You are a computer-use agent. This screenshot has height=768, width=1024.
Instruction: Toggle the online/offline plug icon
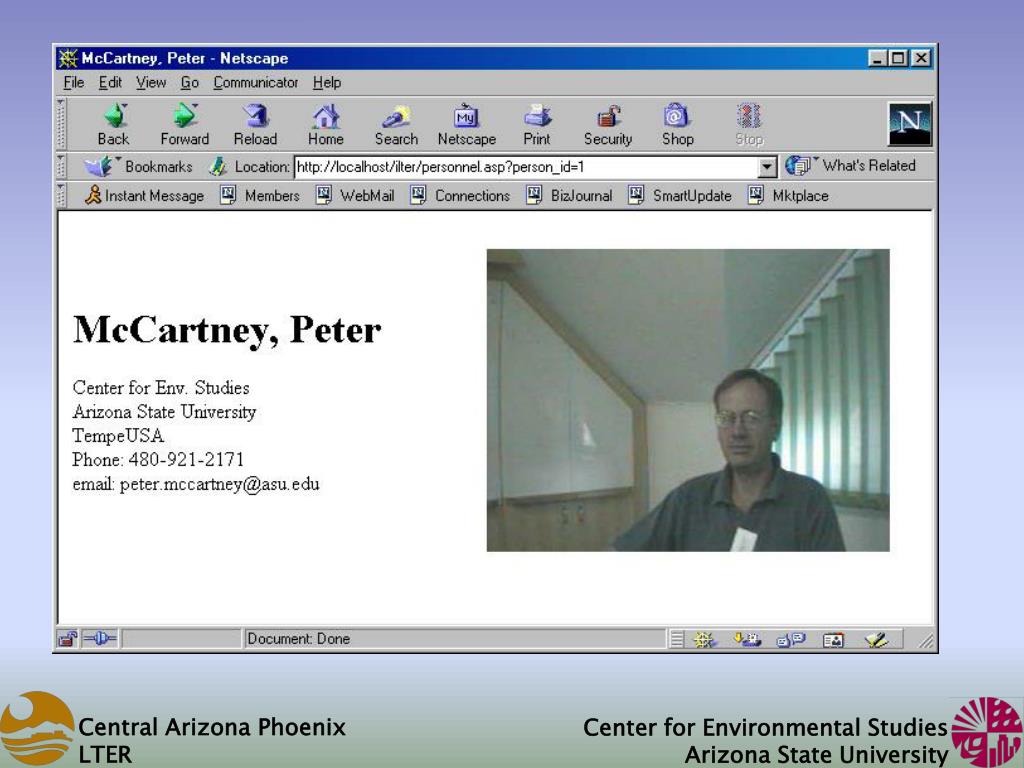(x=99, y=638)
